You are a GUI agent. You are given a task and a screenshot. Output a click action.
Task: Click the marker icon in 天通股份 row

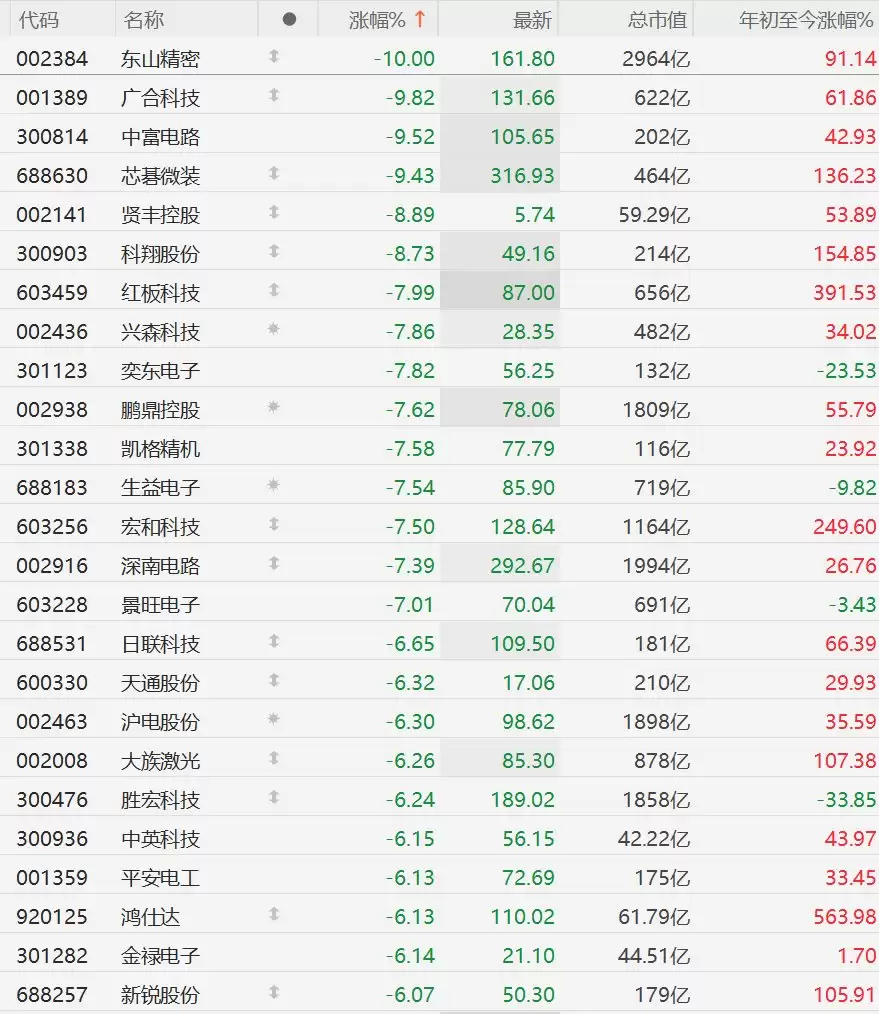pyautogui.click(x=274, y=680)
